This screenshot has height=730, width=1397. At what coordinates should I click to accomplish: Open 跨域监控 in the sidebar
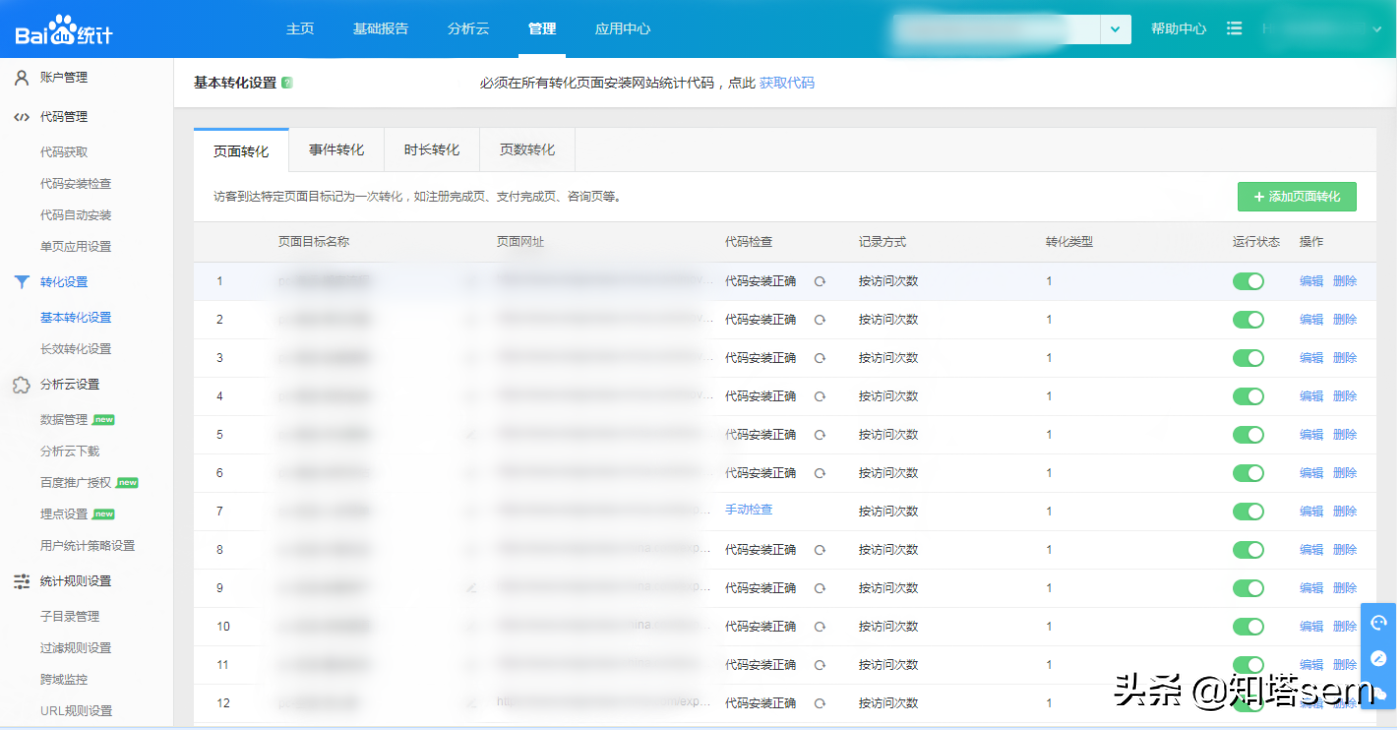[x=64, y=680]
